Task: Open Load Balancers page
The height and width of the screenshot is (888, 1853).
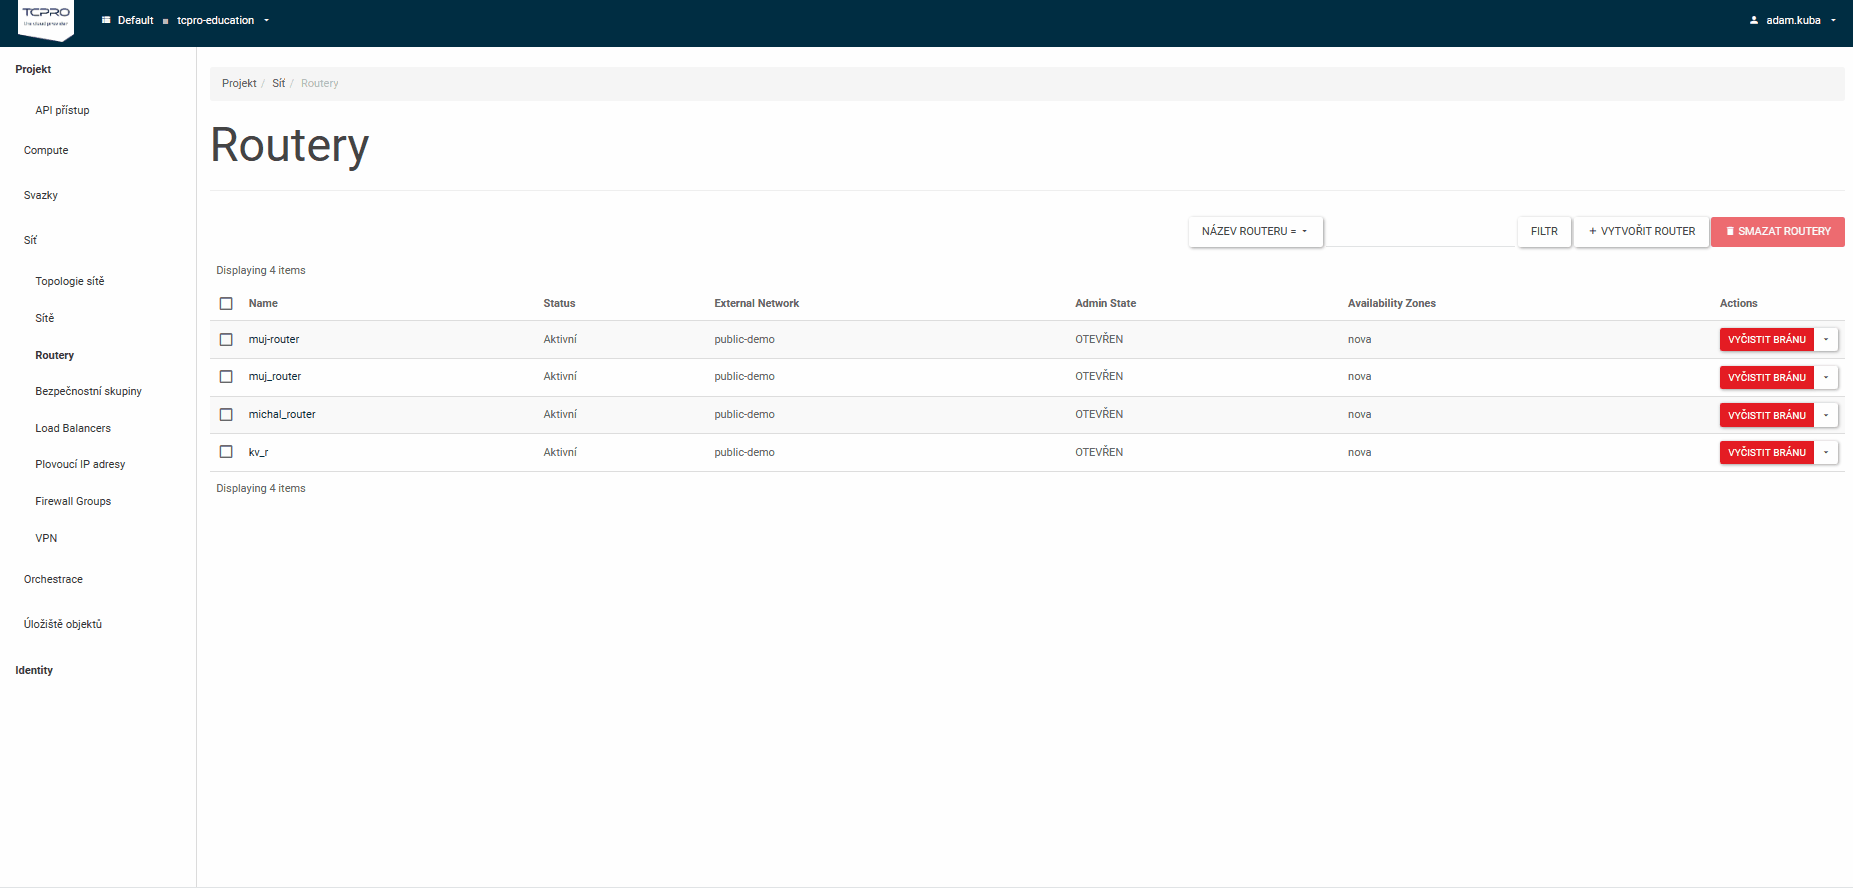Action: coord(73,428)
